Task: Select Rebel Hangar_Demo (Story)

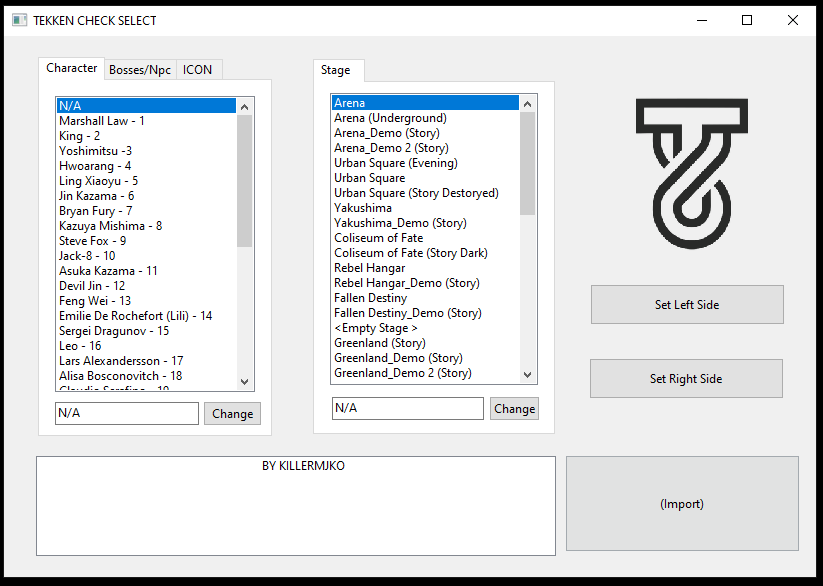Action: [x=426, y=283]
